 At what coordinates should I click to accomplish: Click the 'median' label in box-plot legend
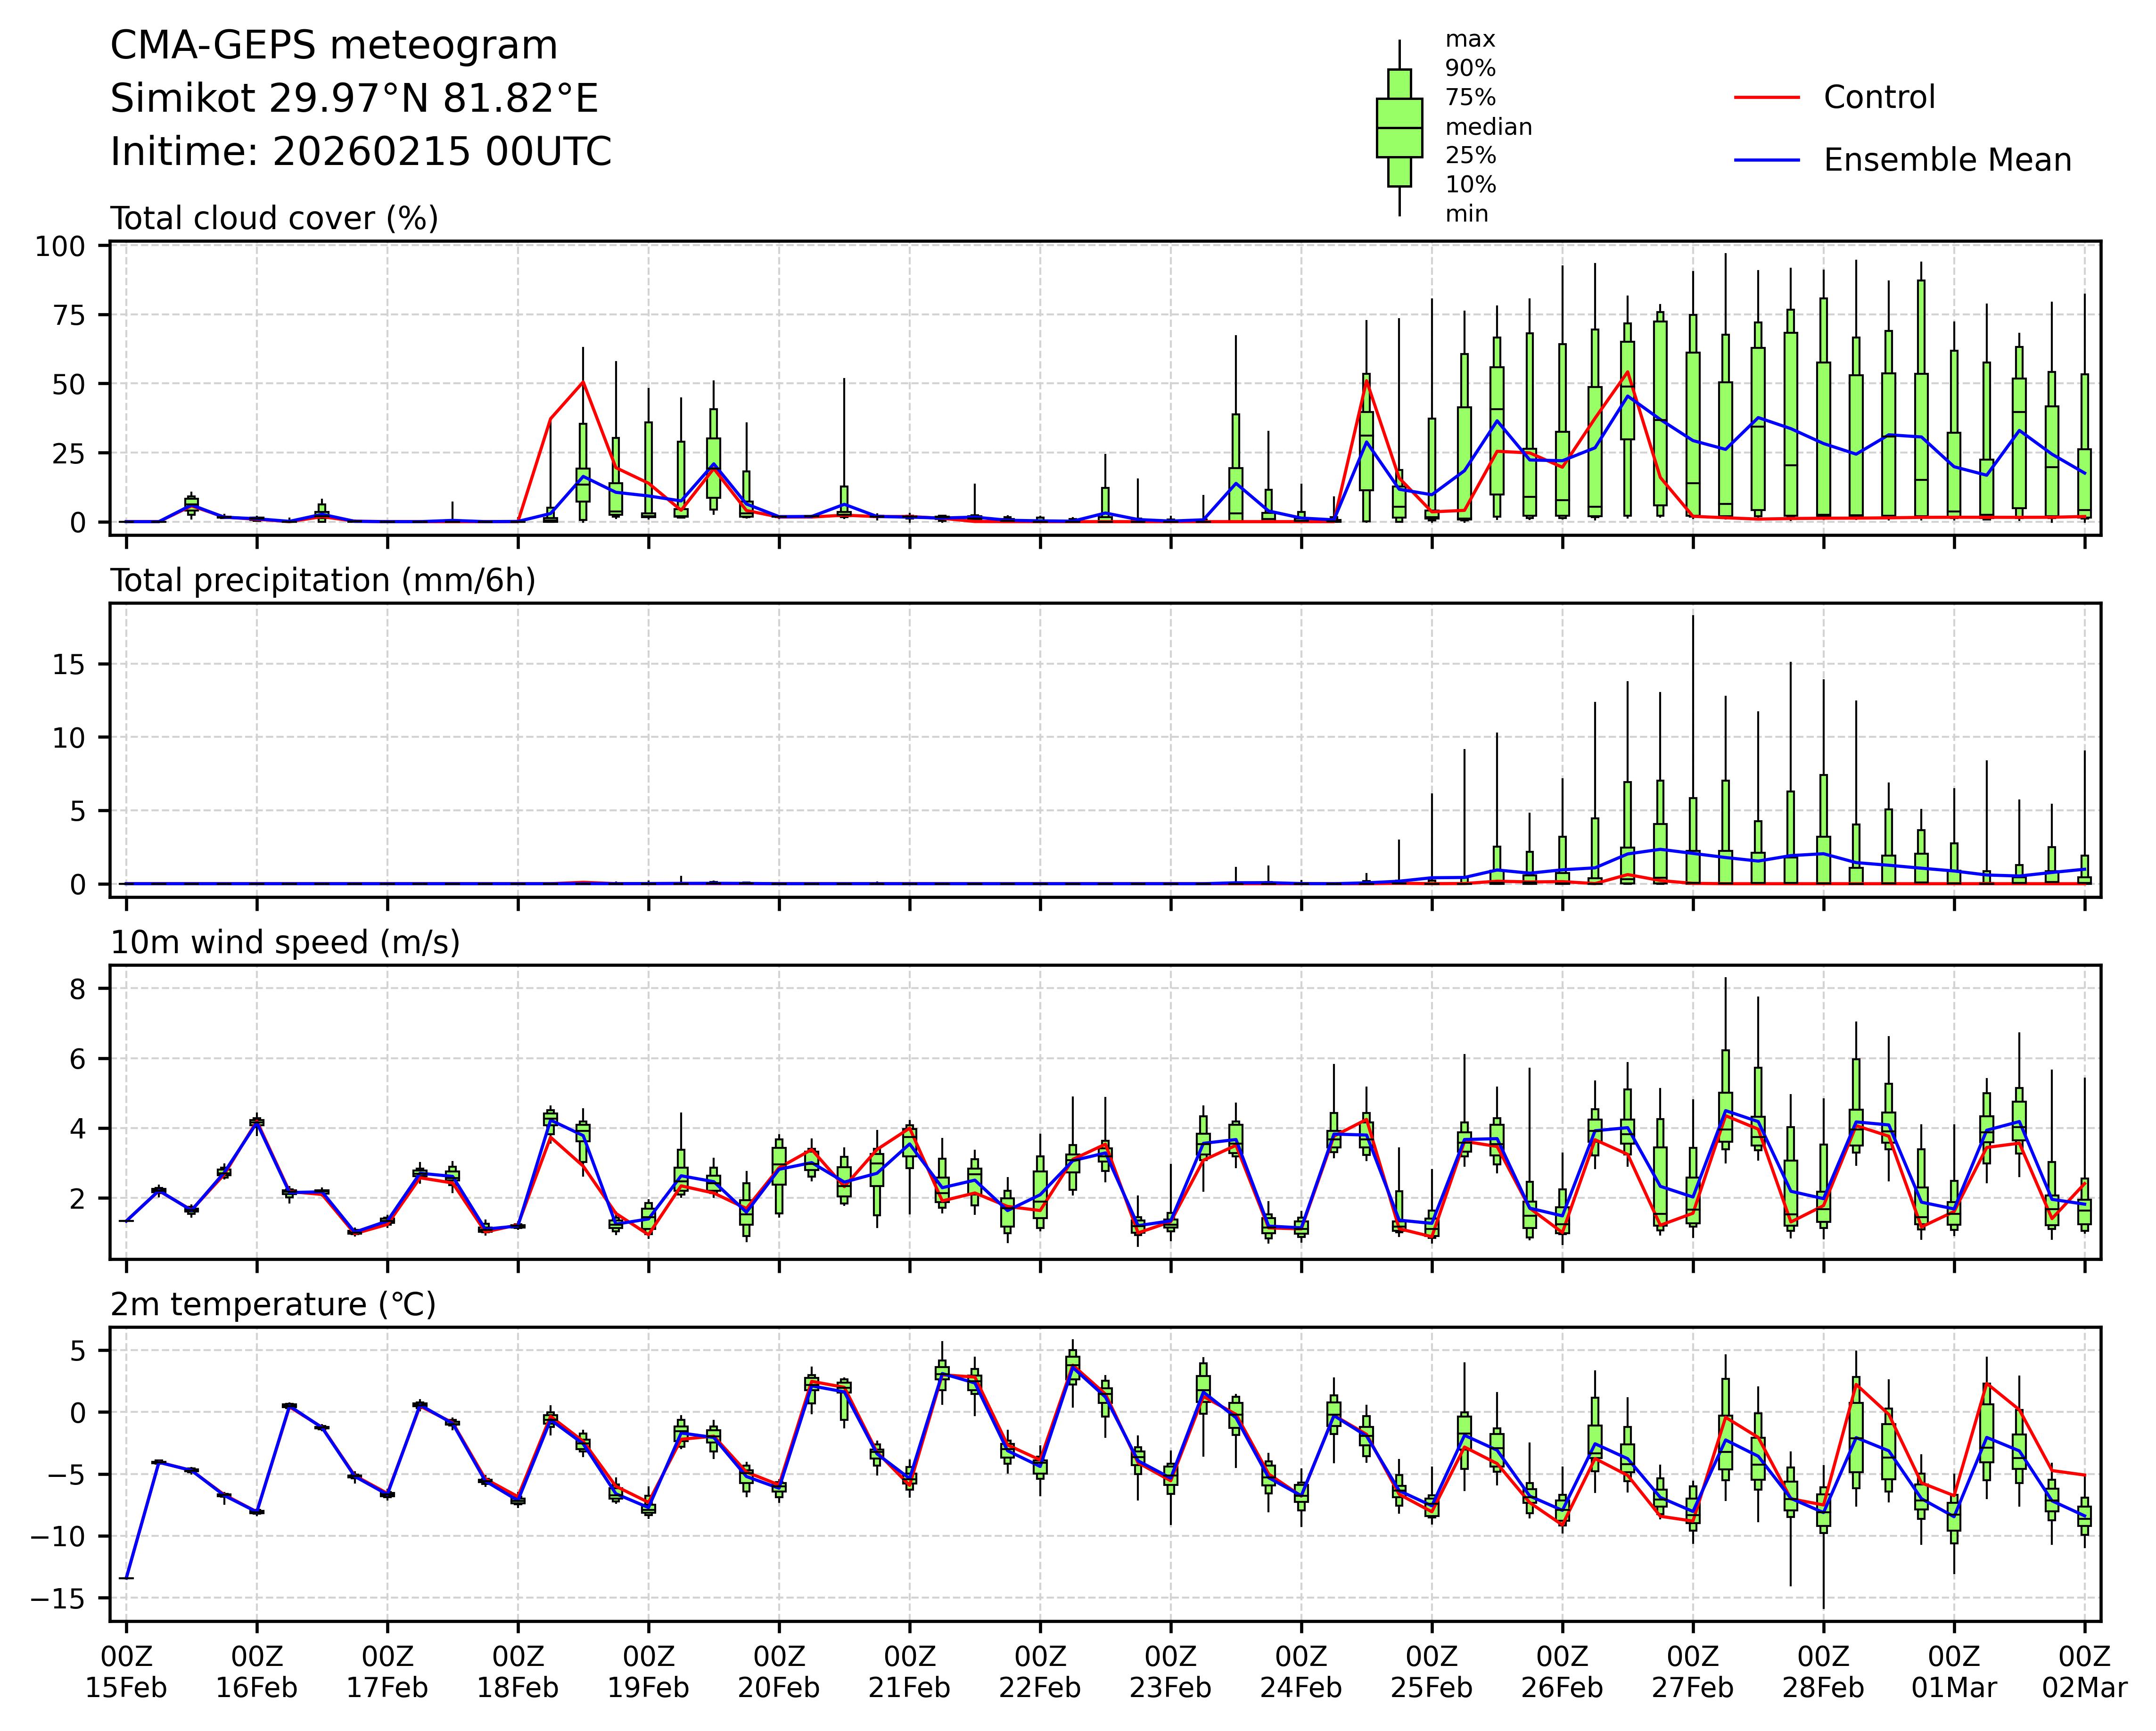(1488, 127)
